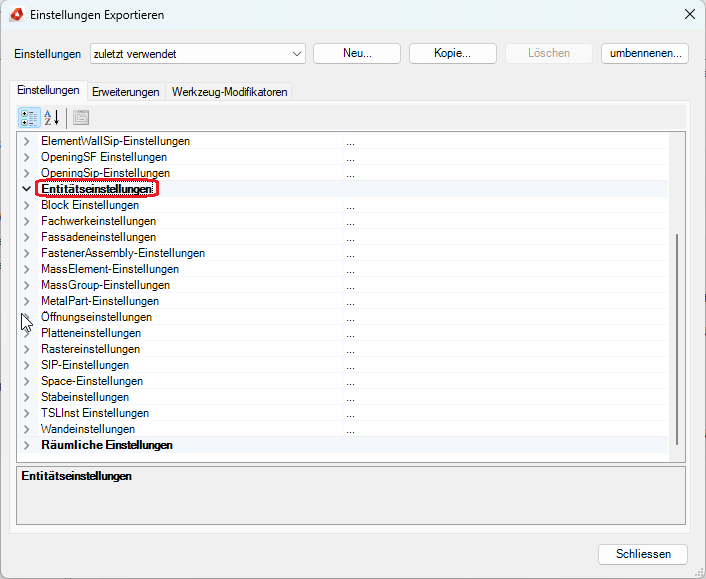Select the Fassadeneinstellungen label
Viewport: 706px width, 579px height.
pos(99,237)
